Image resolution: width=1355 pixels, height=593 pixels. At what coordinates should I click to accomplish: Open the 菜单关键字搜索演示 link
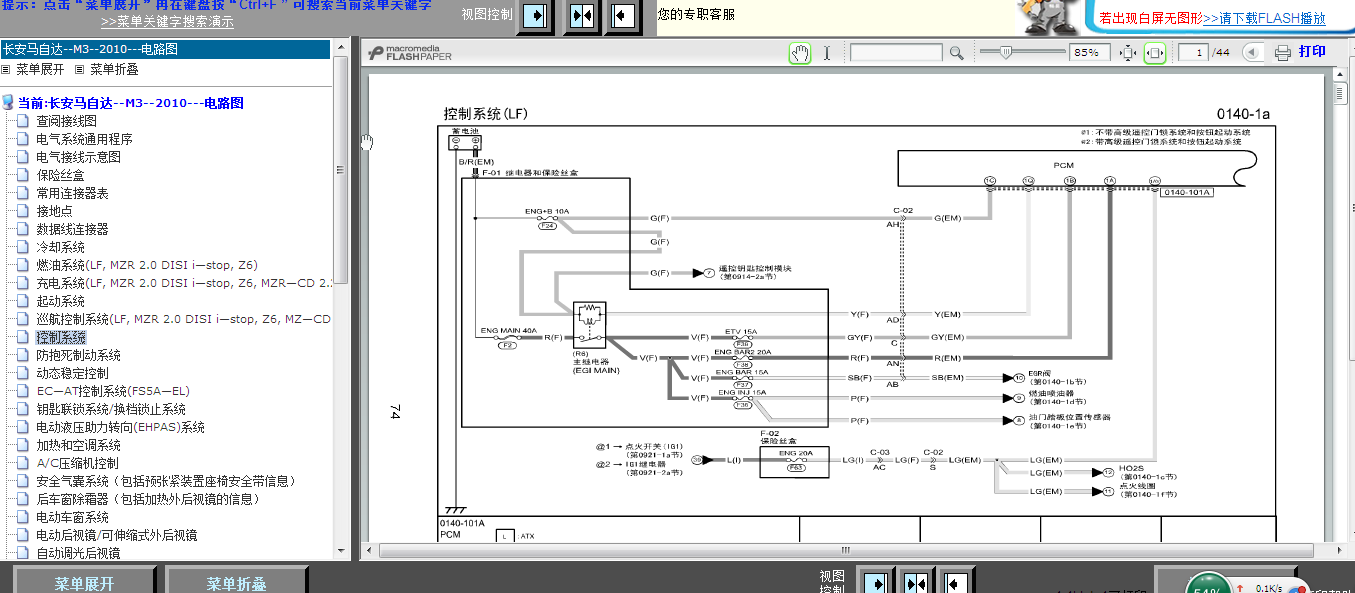point(167,21)
